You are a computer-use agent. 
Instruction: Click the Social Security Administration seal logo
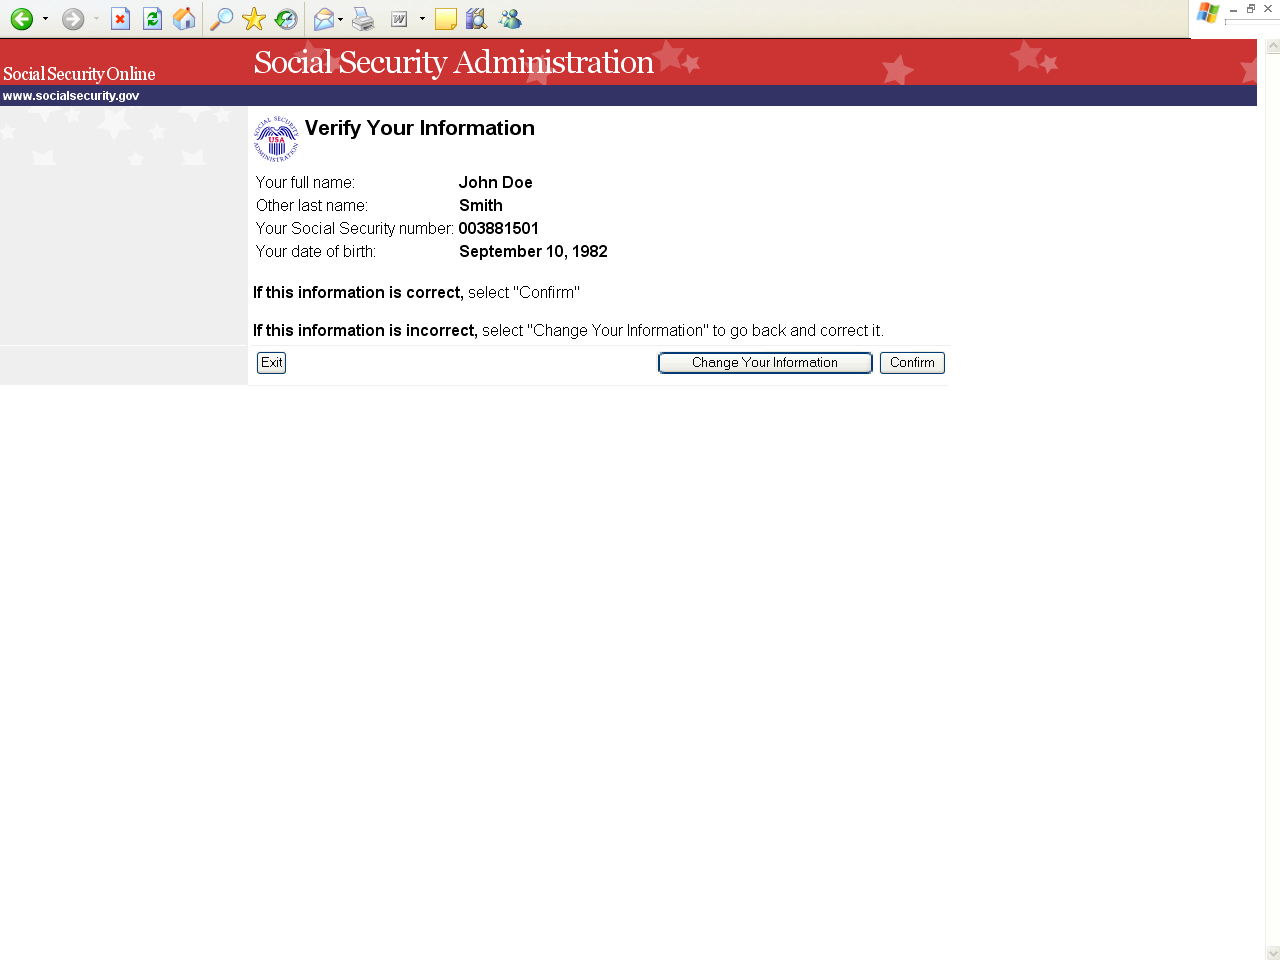(276, 139)
